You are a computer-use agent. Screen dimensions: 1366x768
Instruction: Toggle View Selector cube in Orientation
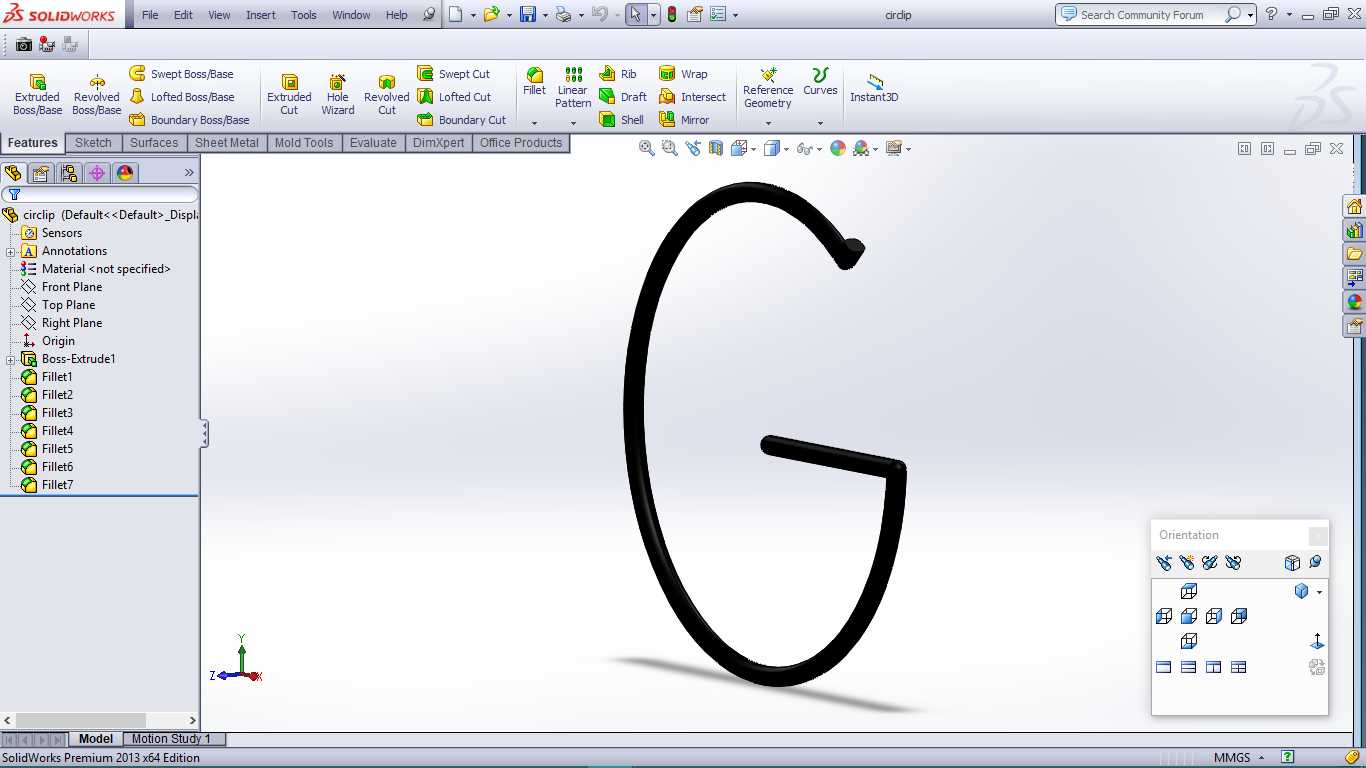pos(1292,562)
